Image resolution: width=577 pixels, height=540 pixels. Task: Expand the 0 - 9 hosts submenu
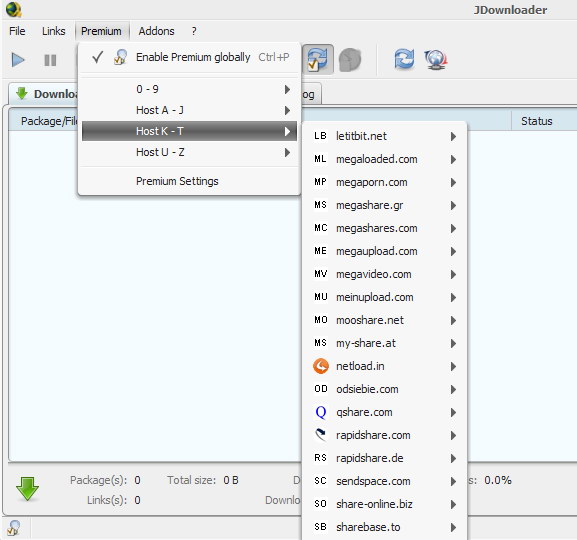coord(189,89)
